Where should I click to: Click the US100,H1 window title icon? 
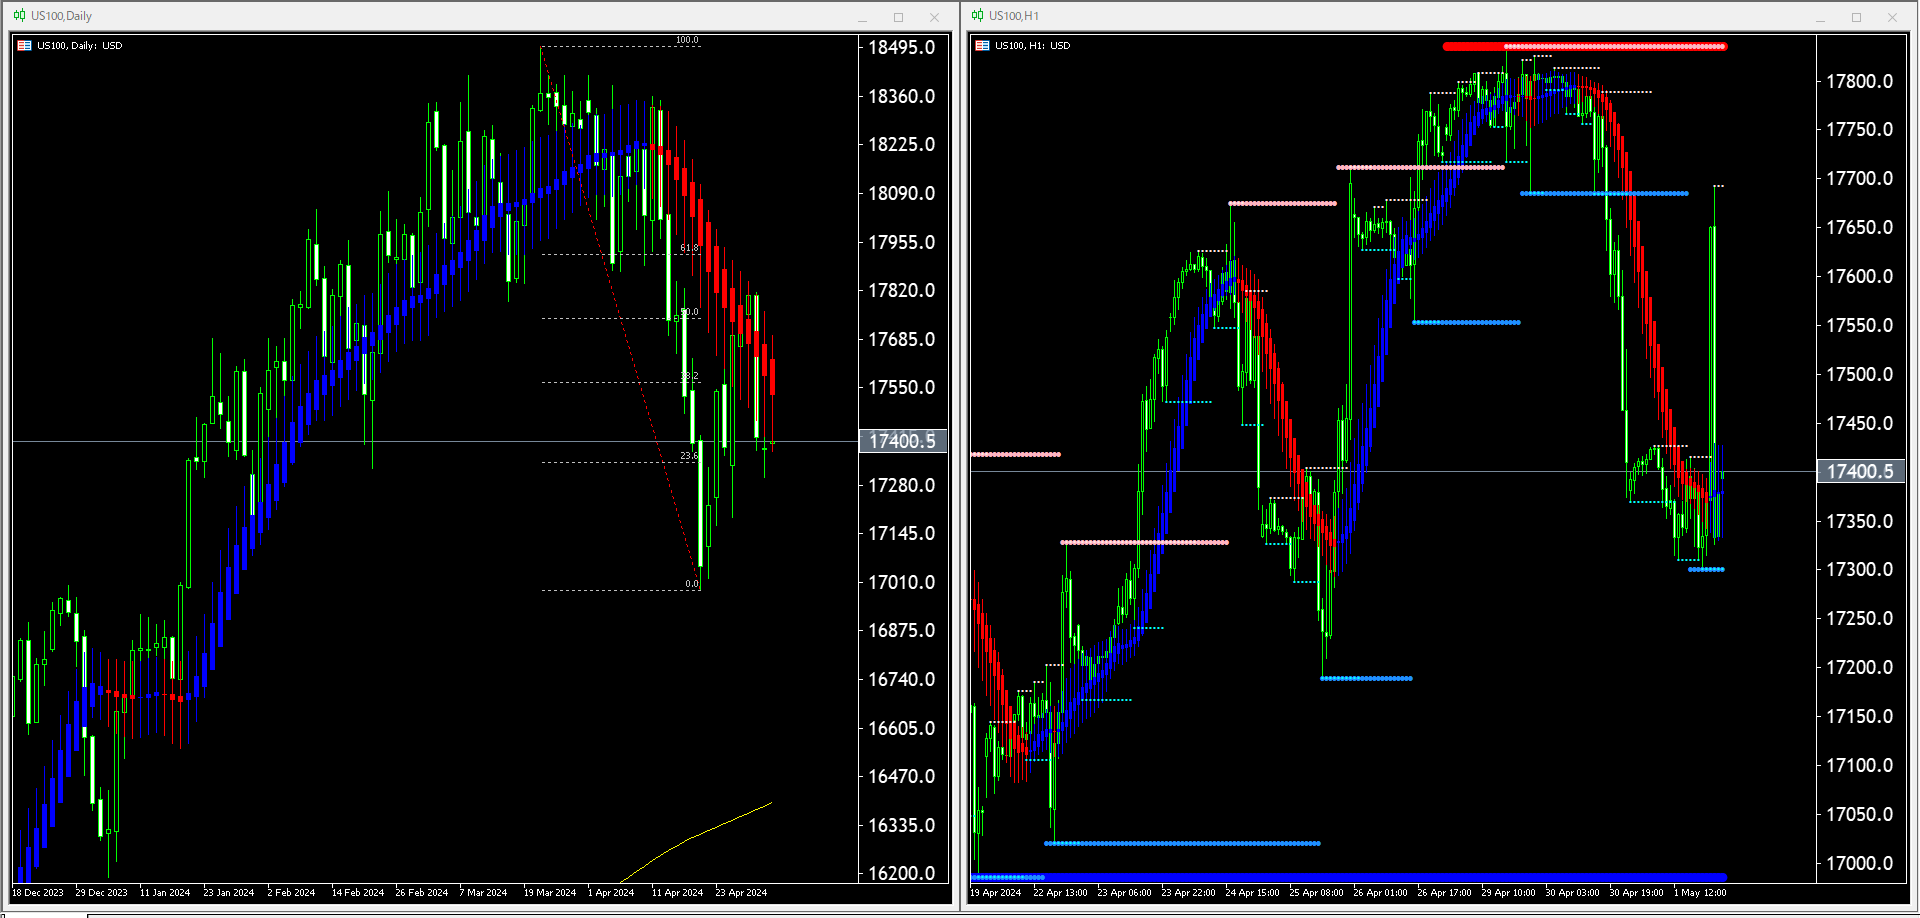click(977, 15)
